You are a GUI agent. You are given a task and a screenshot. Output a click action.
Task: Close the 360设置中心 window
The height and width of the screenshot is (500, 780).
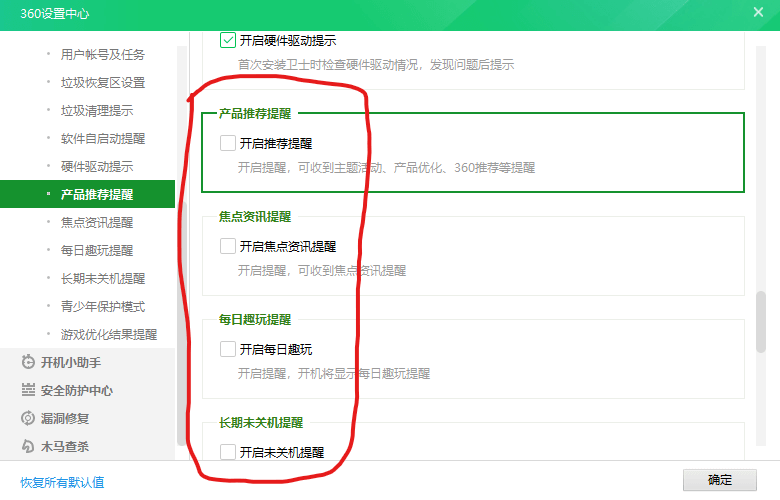pos(758,12)
